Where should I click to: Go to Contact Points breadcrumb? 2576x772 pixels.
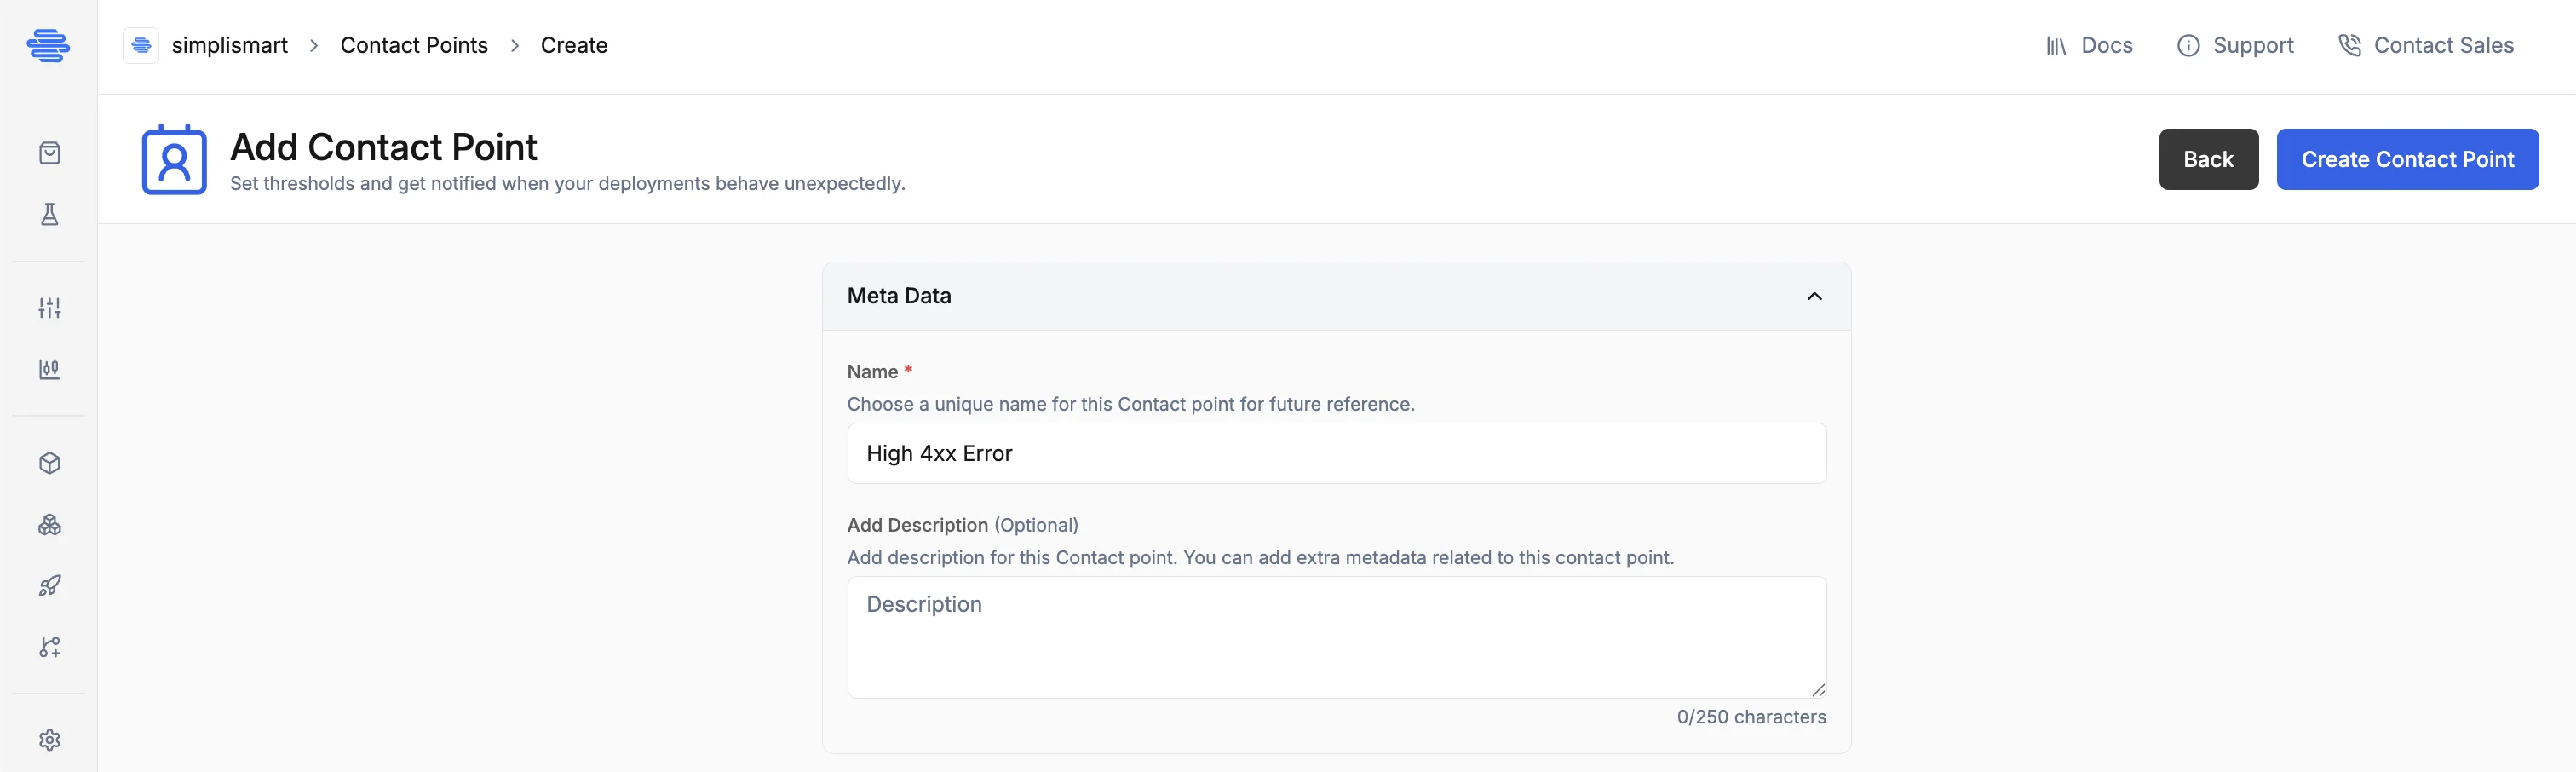click(x=414, y=46)
